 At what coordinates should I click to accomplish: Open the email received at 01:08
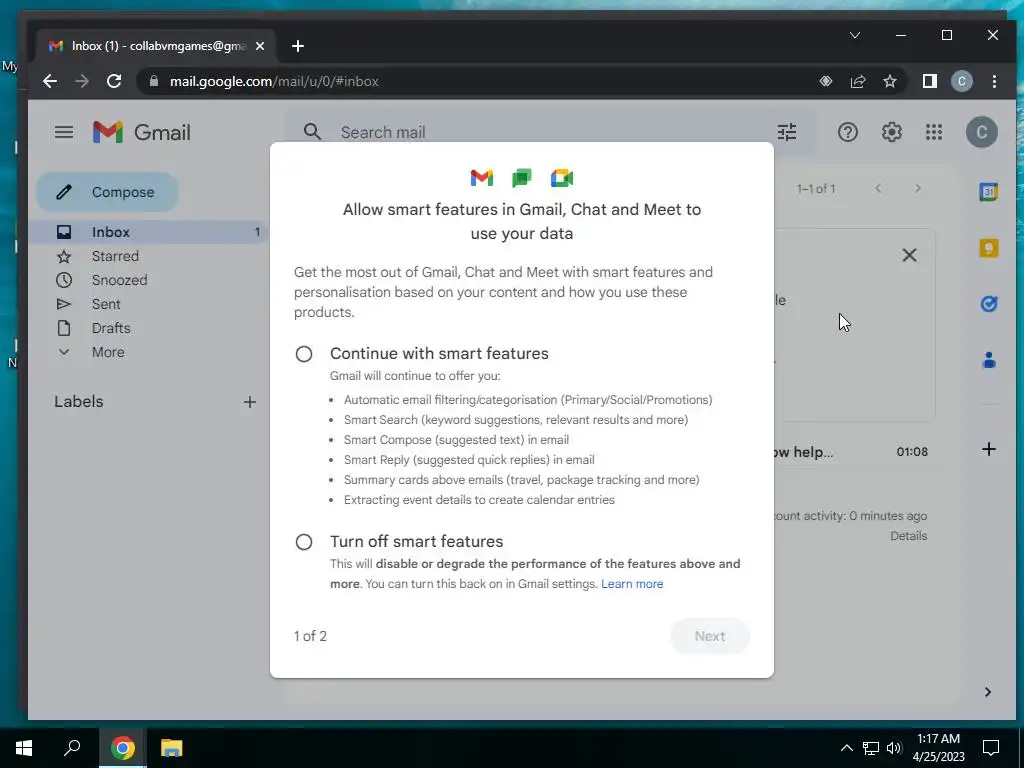(859, 452)
